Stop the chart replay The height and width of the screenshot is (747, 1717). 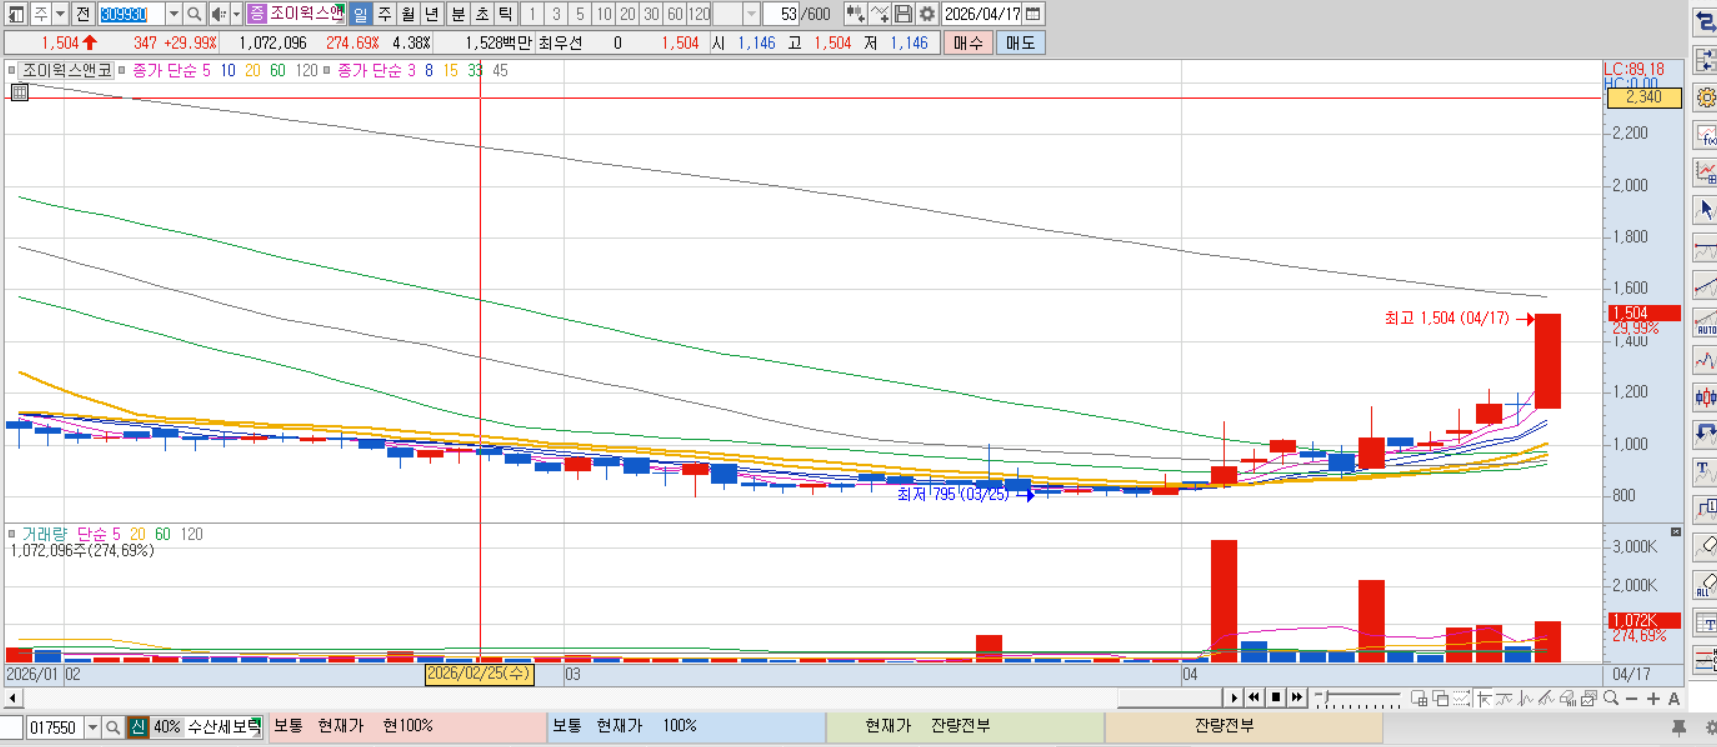pos(1275,698)
